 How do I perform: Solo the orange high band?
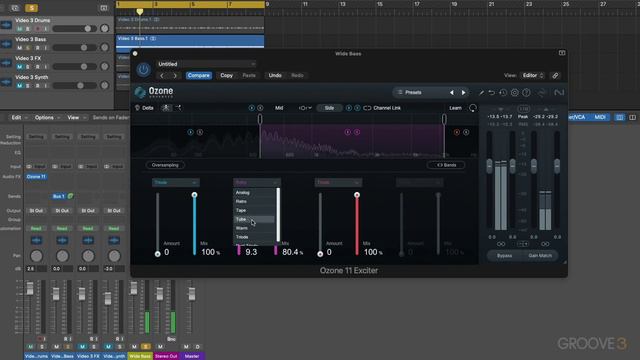466,132
